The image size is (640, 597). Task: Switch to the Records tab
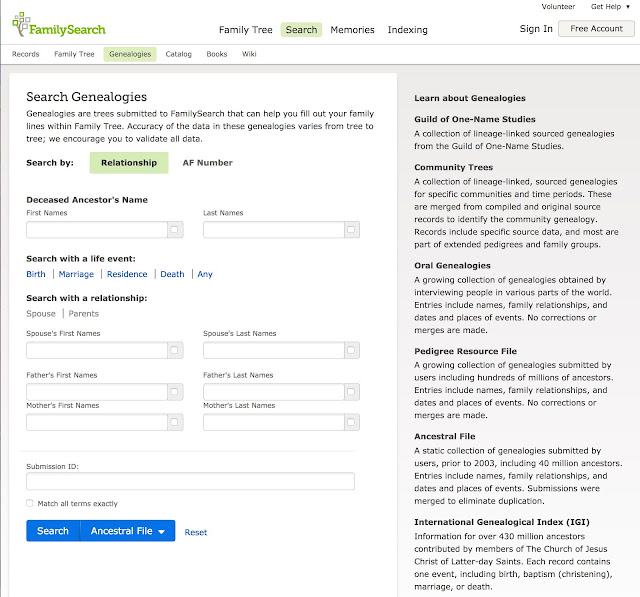[25, 54]
